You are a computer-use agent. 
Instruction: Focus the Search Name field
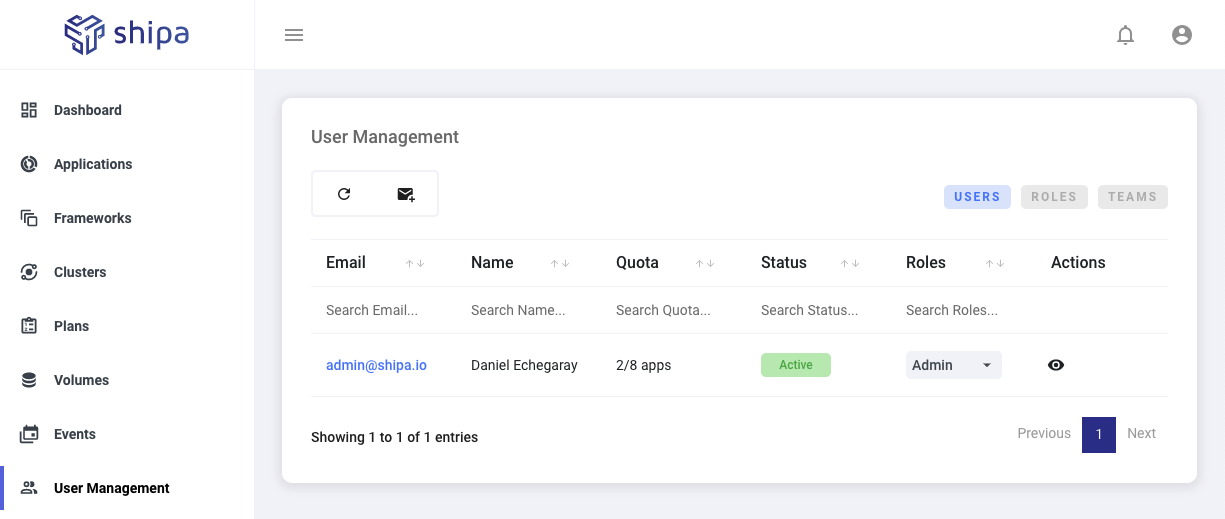(x=529, y=310)
